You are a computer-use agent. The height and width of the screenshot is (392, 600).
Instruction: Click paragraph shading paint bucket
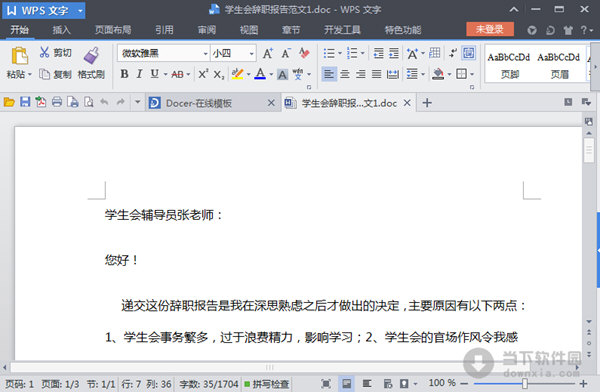[x=438, y=74]
